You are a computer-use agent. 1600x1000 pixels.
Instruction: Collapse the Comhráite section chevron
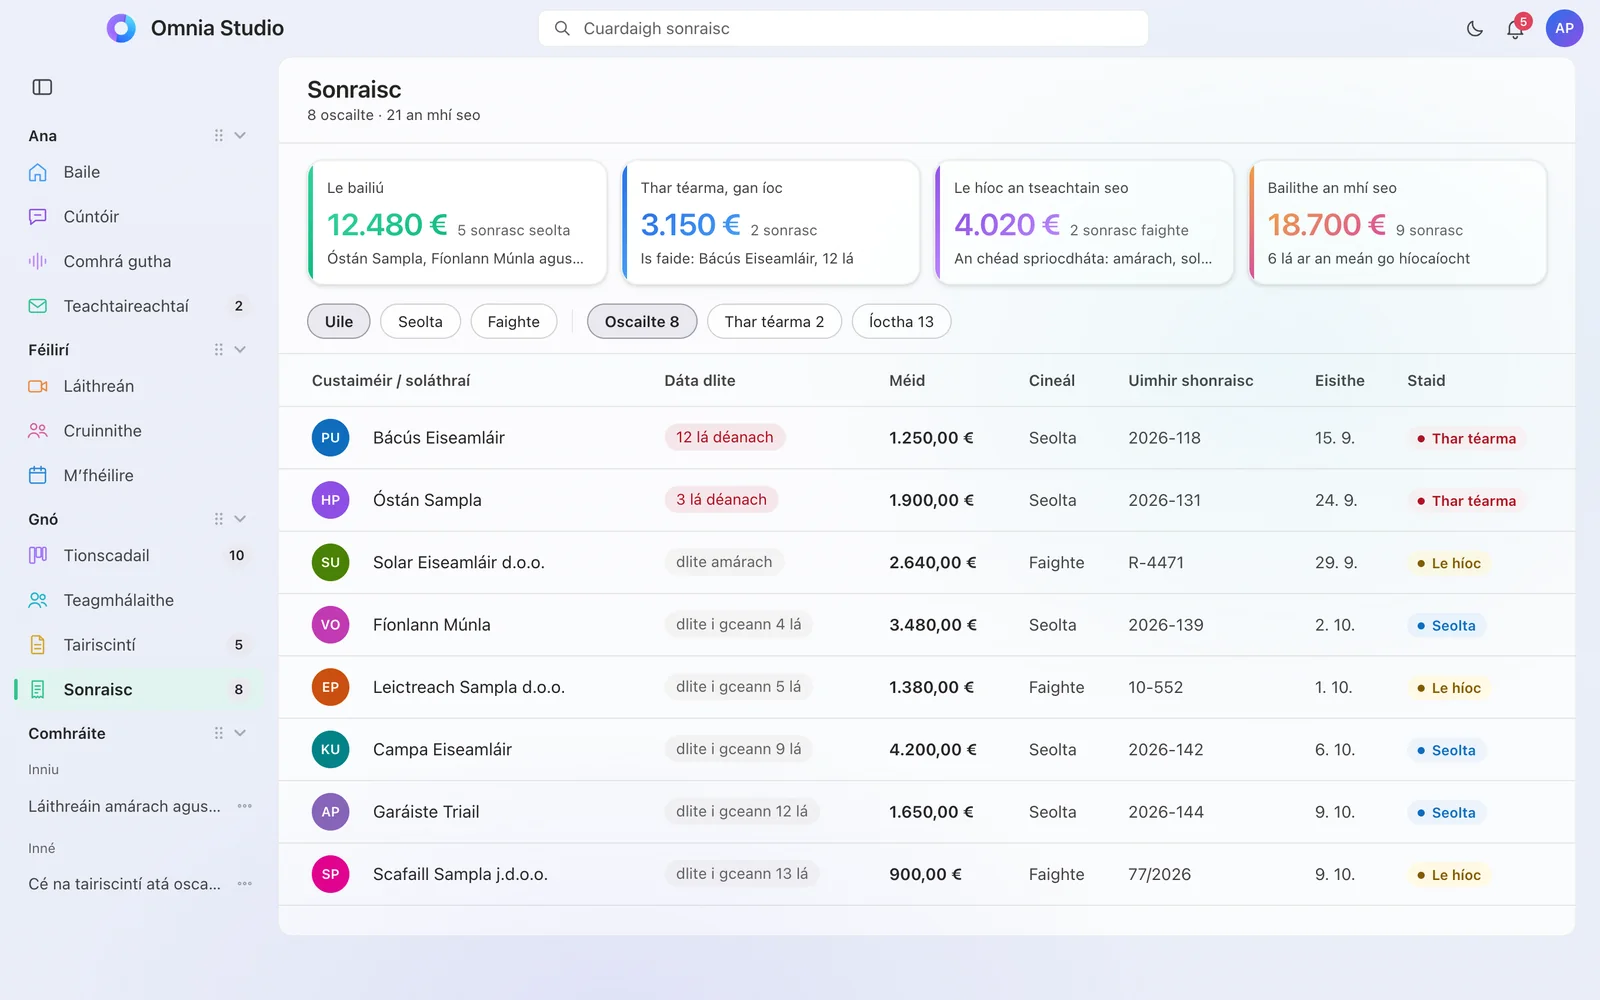(x=240, y=733)
